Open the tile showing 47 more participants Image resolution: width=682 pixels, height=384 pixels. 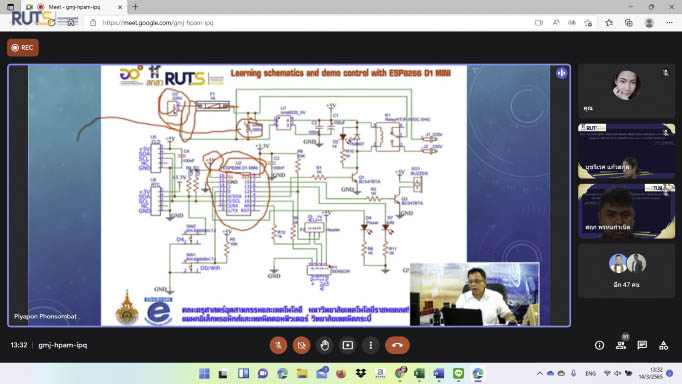(626, 270)
